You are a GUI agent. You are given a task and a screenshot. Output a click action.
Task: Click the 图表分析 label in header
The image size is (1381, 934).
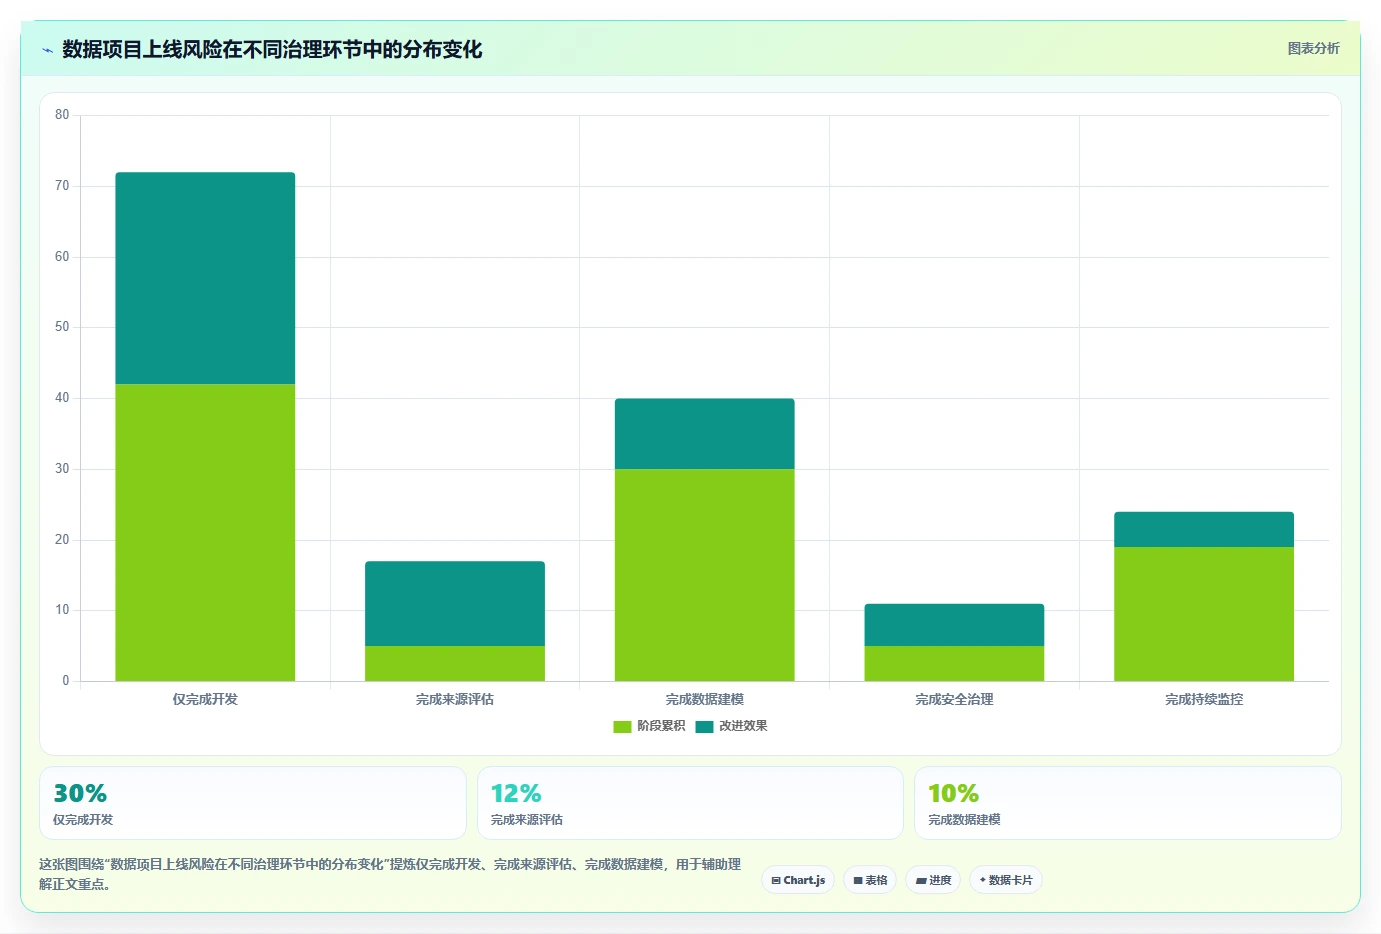click(x=1313, y=48)
